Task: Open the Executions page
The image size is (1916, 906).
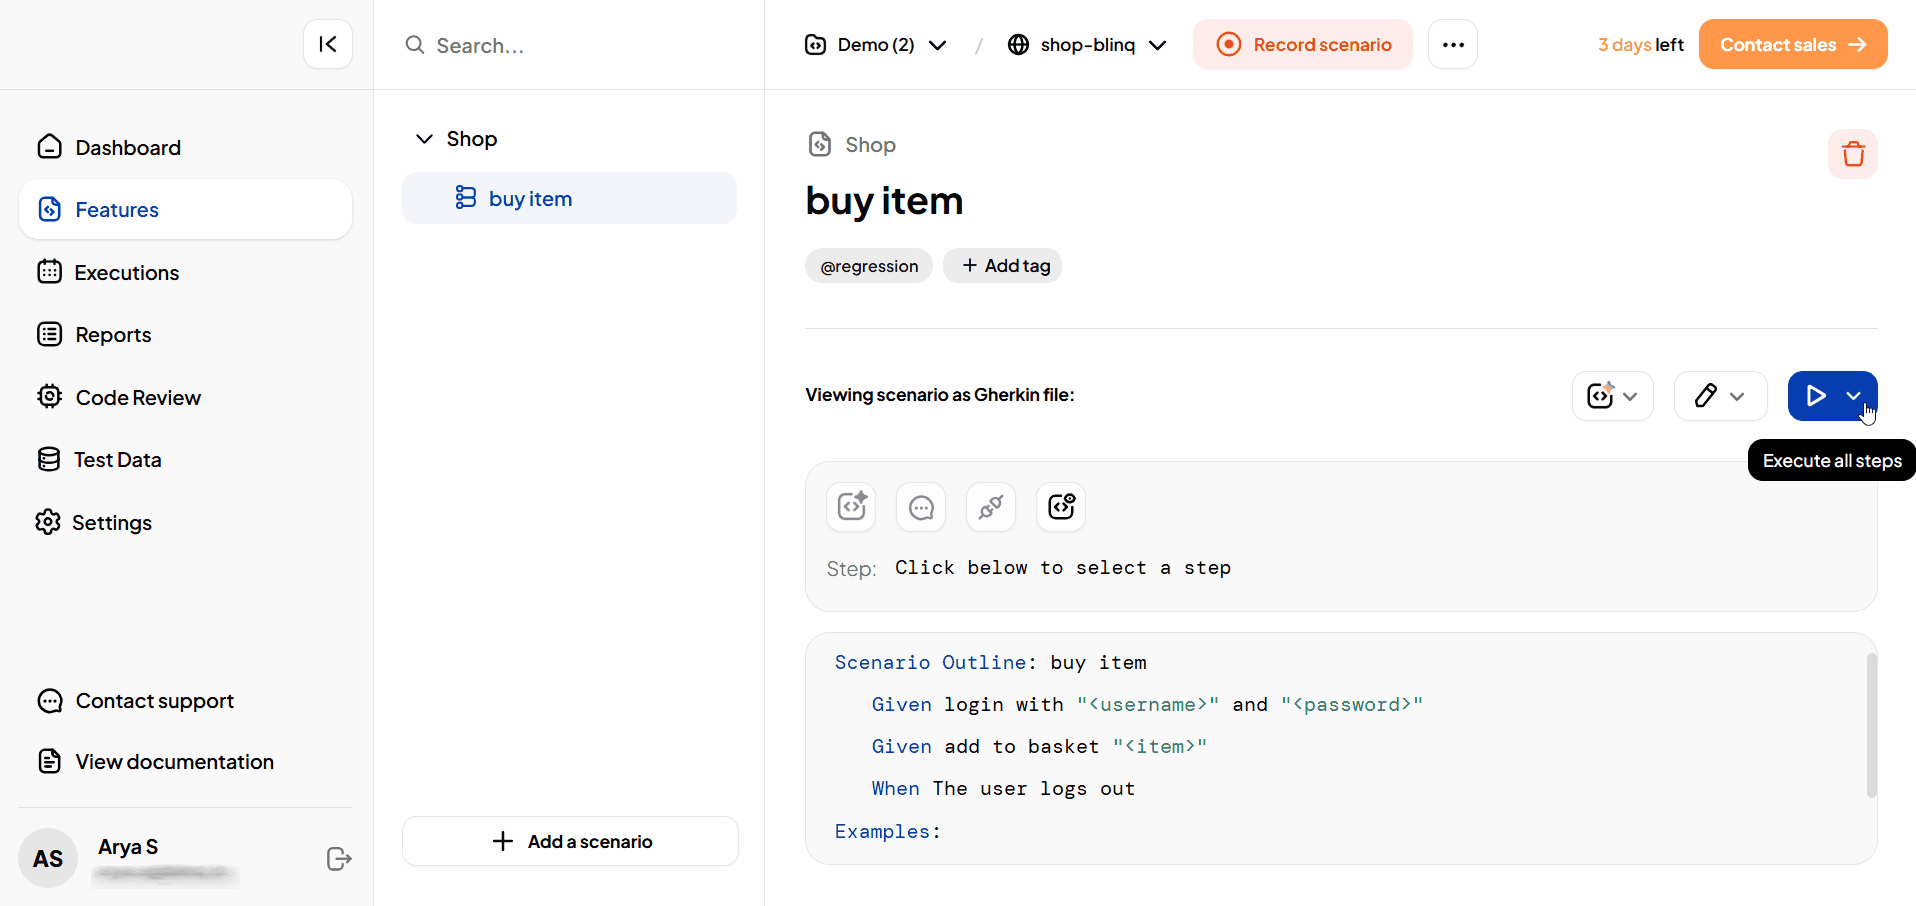Action: click(x=127, y=273)
